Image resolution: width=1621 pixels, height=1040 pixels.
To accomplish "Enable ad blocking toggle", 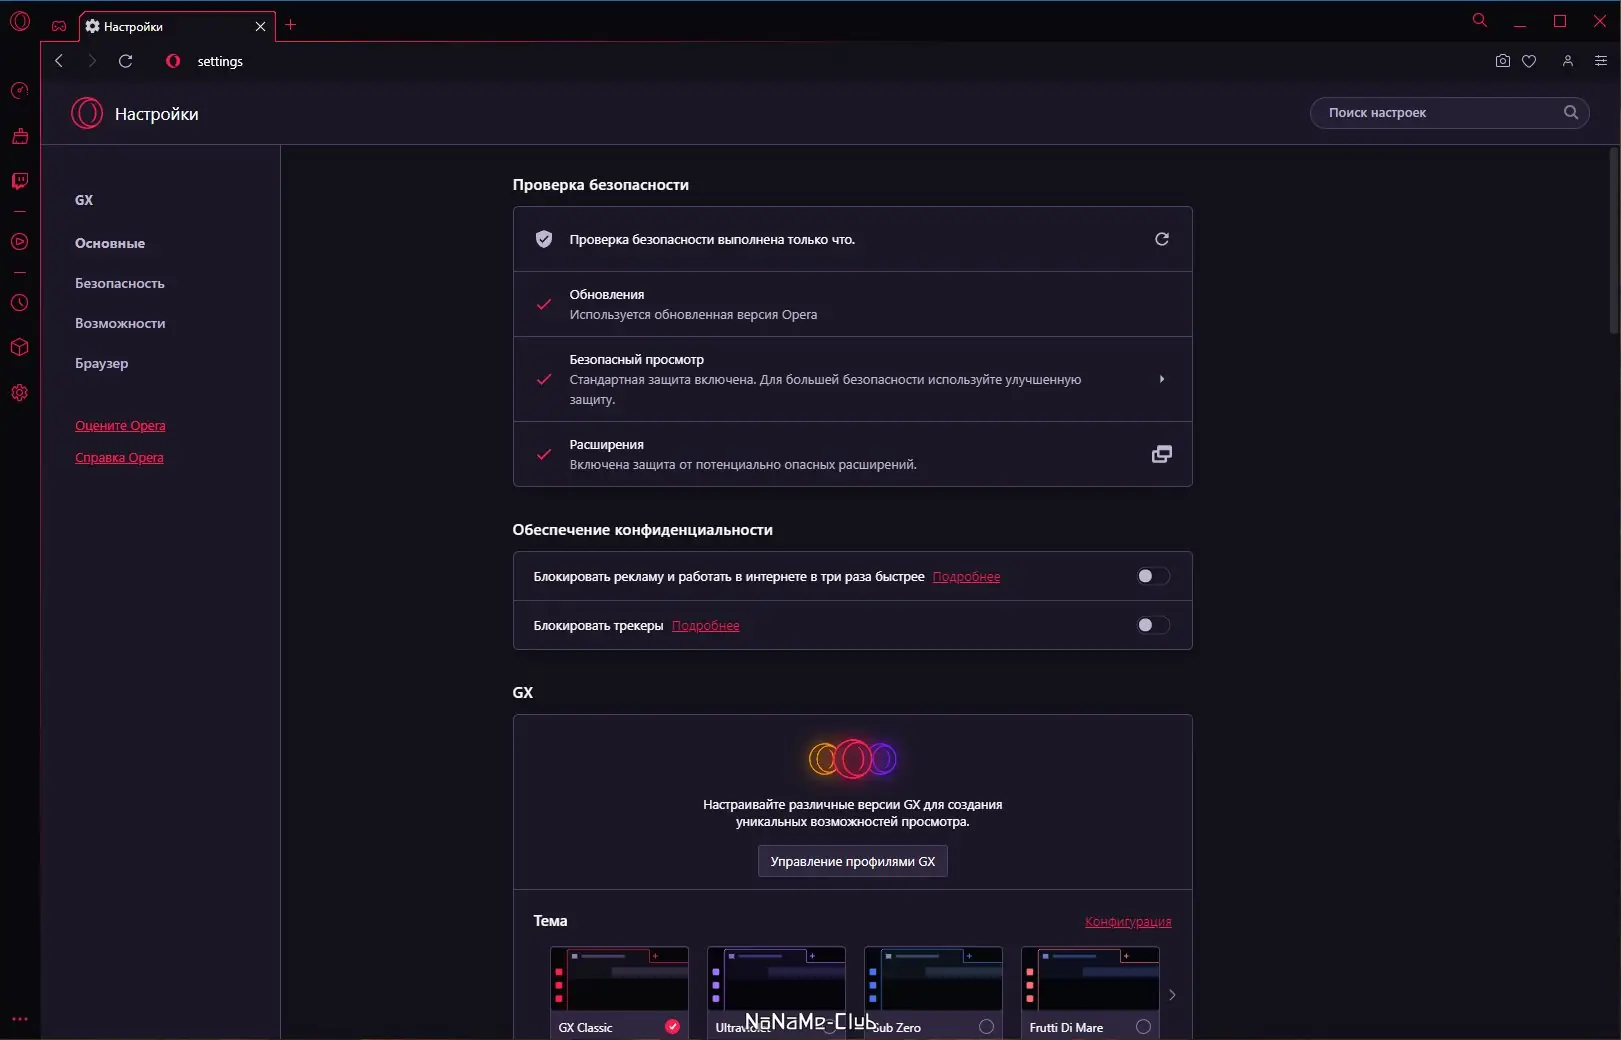I will click(x=1153, y=576).
